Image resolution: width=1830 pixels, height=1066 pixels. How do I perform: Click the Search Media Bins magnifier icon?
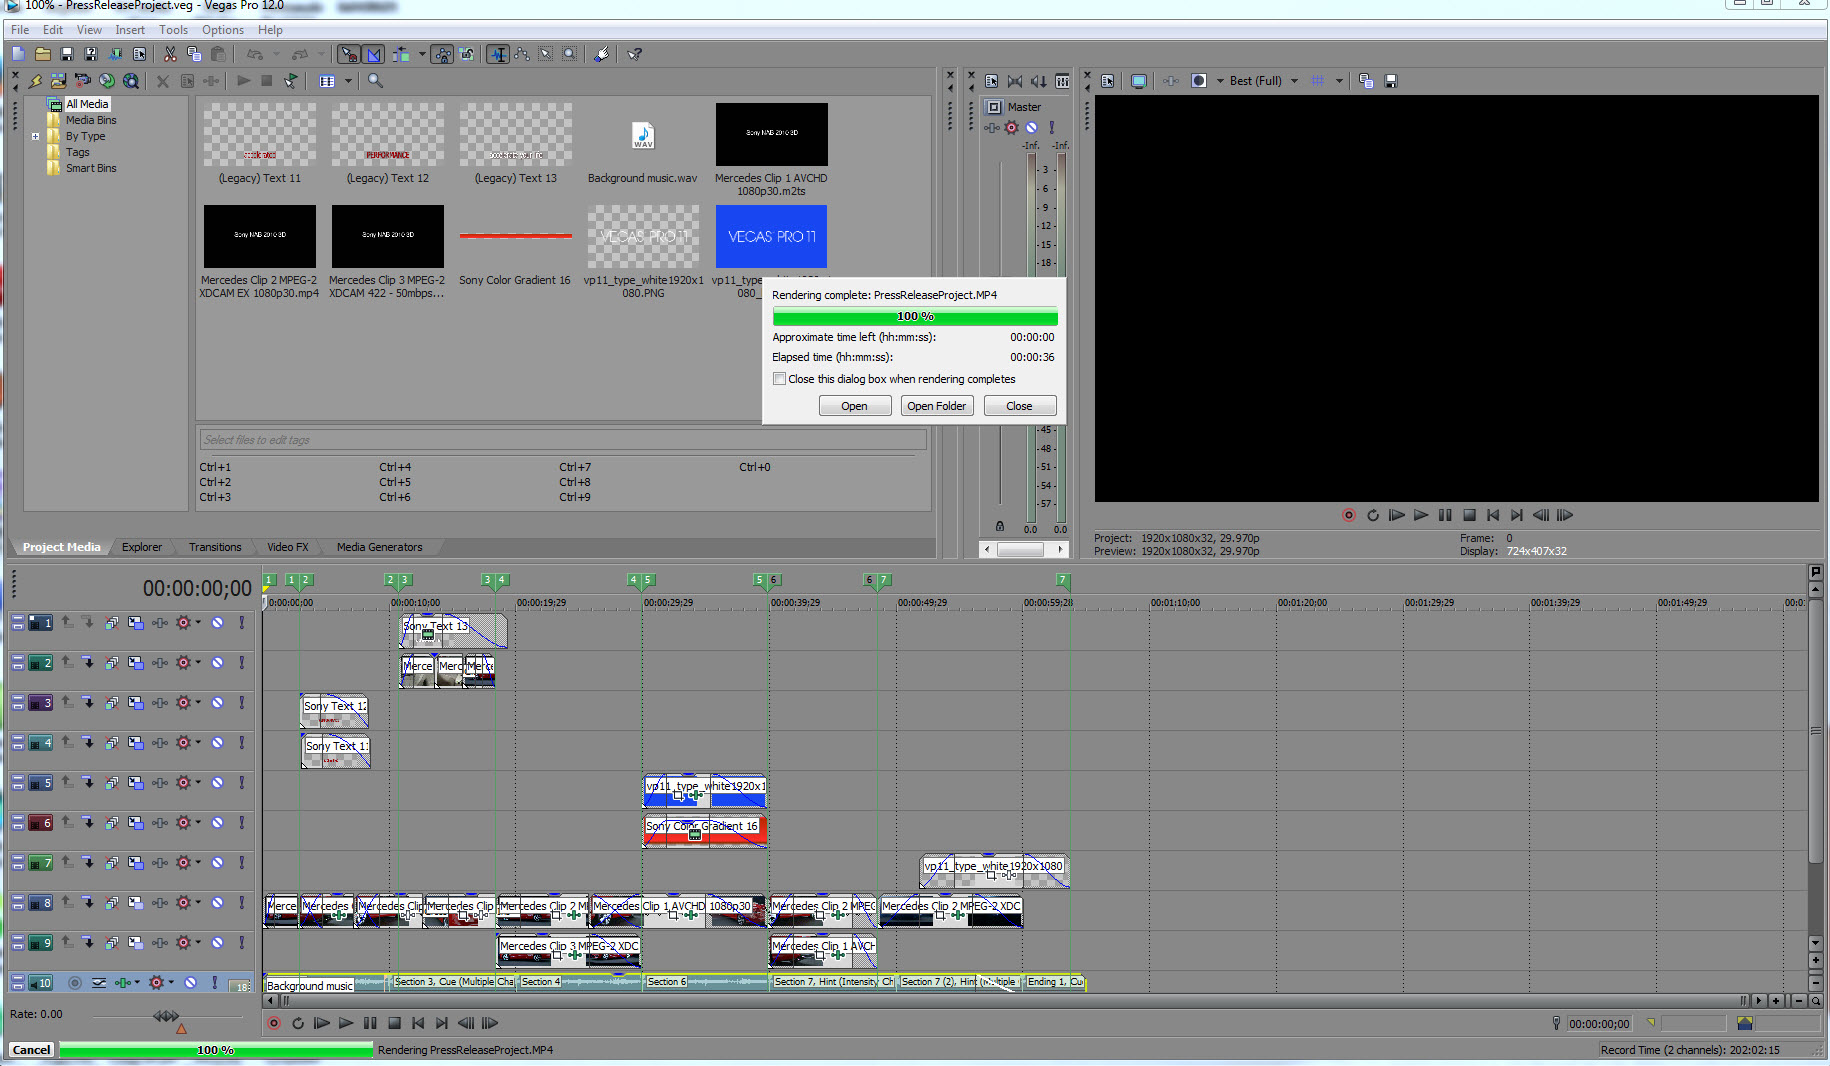click(375, 81)
